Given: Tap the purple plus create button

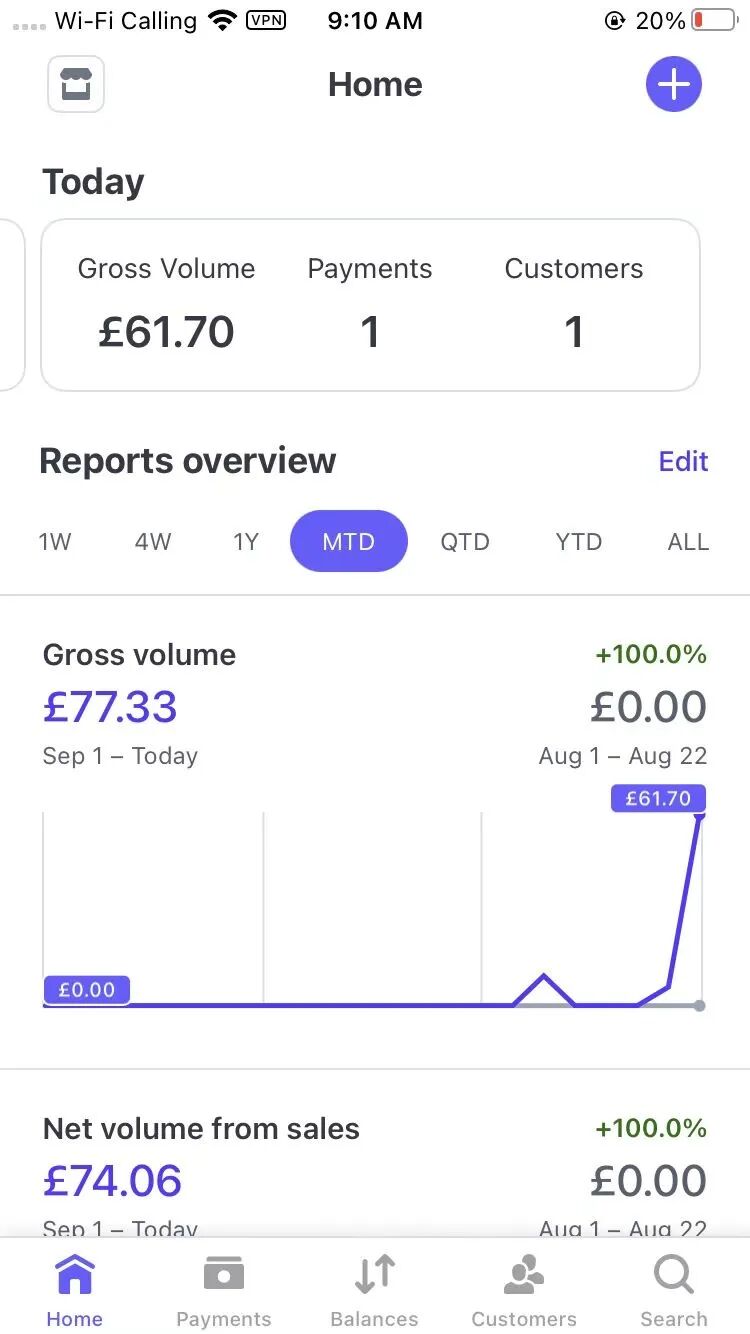Looking at the screenshot, I should pyautogui.click(x=674, y=84).
